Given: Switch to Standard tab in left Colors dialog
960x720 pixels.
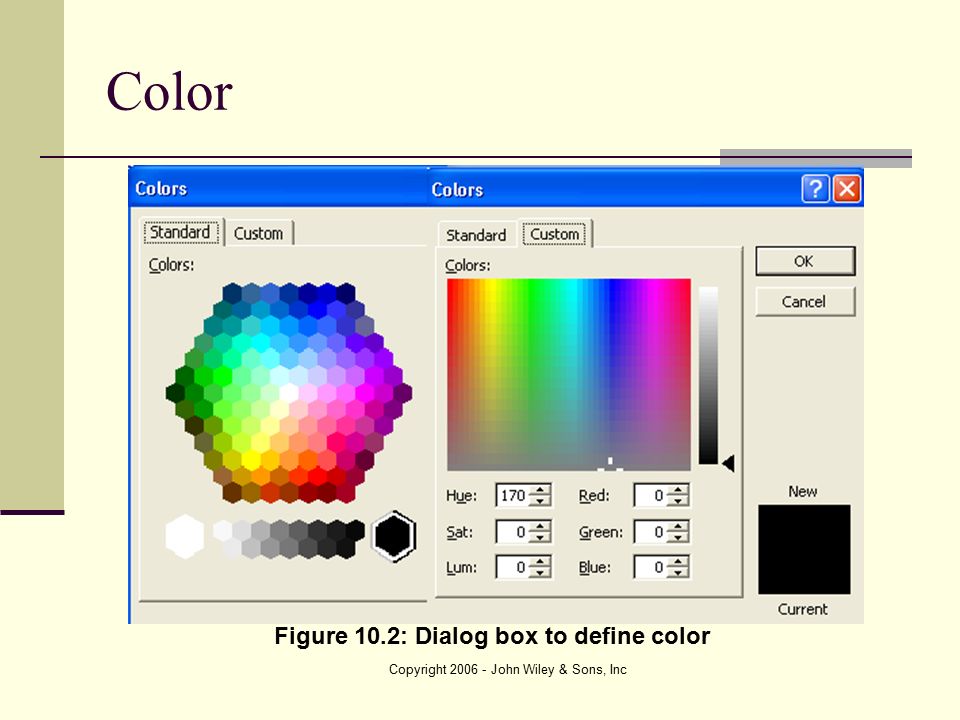Looking at the screenshot, I should point(180,233).
